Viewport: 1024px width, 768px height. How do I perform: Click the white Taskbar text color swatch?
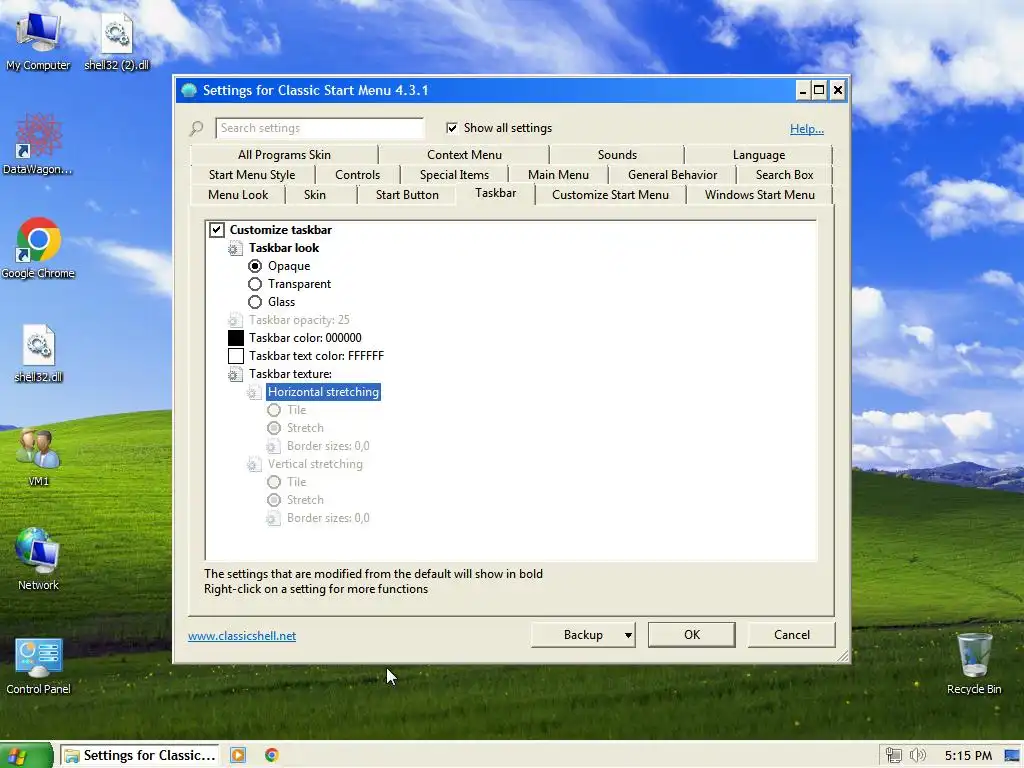tap(236, 356)
